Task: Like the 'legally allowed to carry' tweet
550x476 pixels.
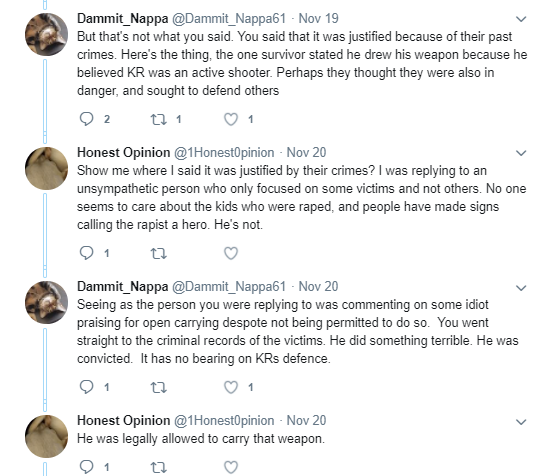Action: pyautogui.click(x=231, y=467)
